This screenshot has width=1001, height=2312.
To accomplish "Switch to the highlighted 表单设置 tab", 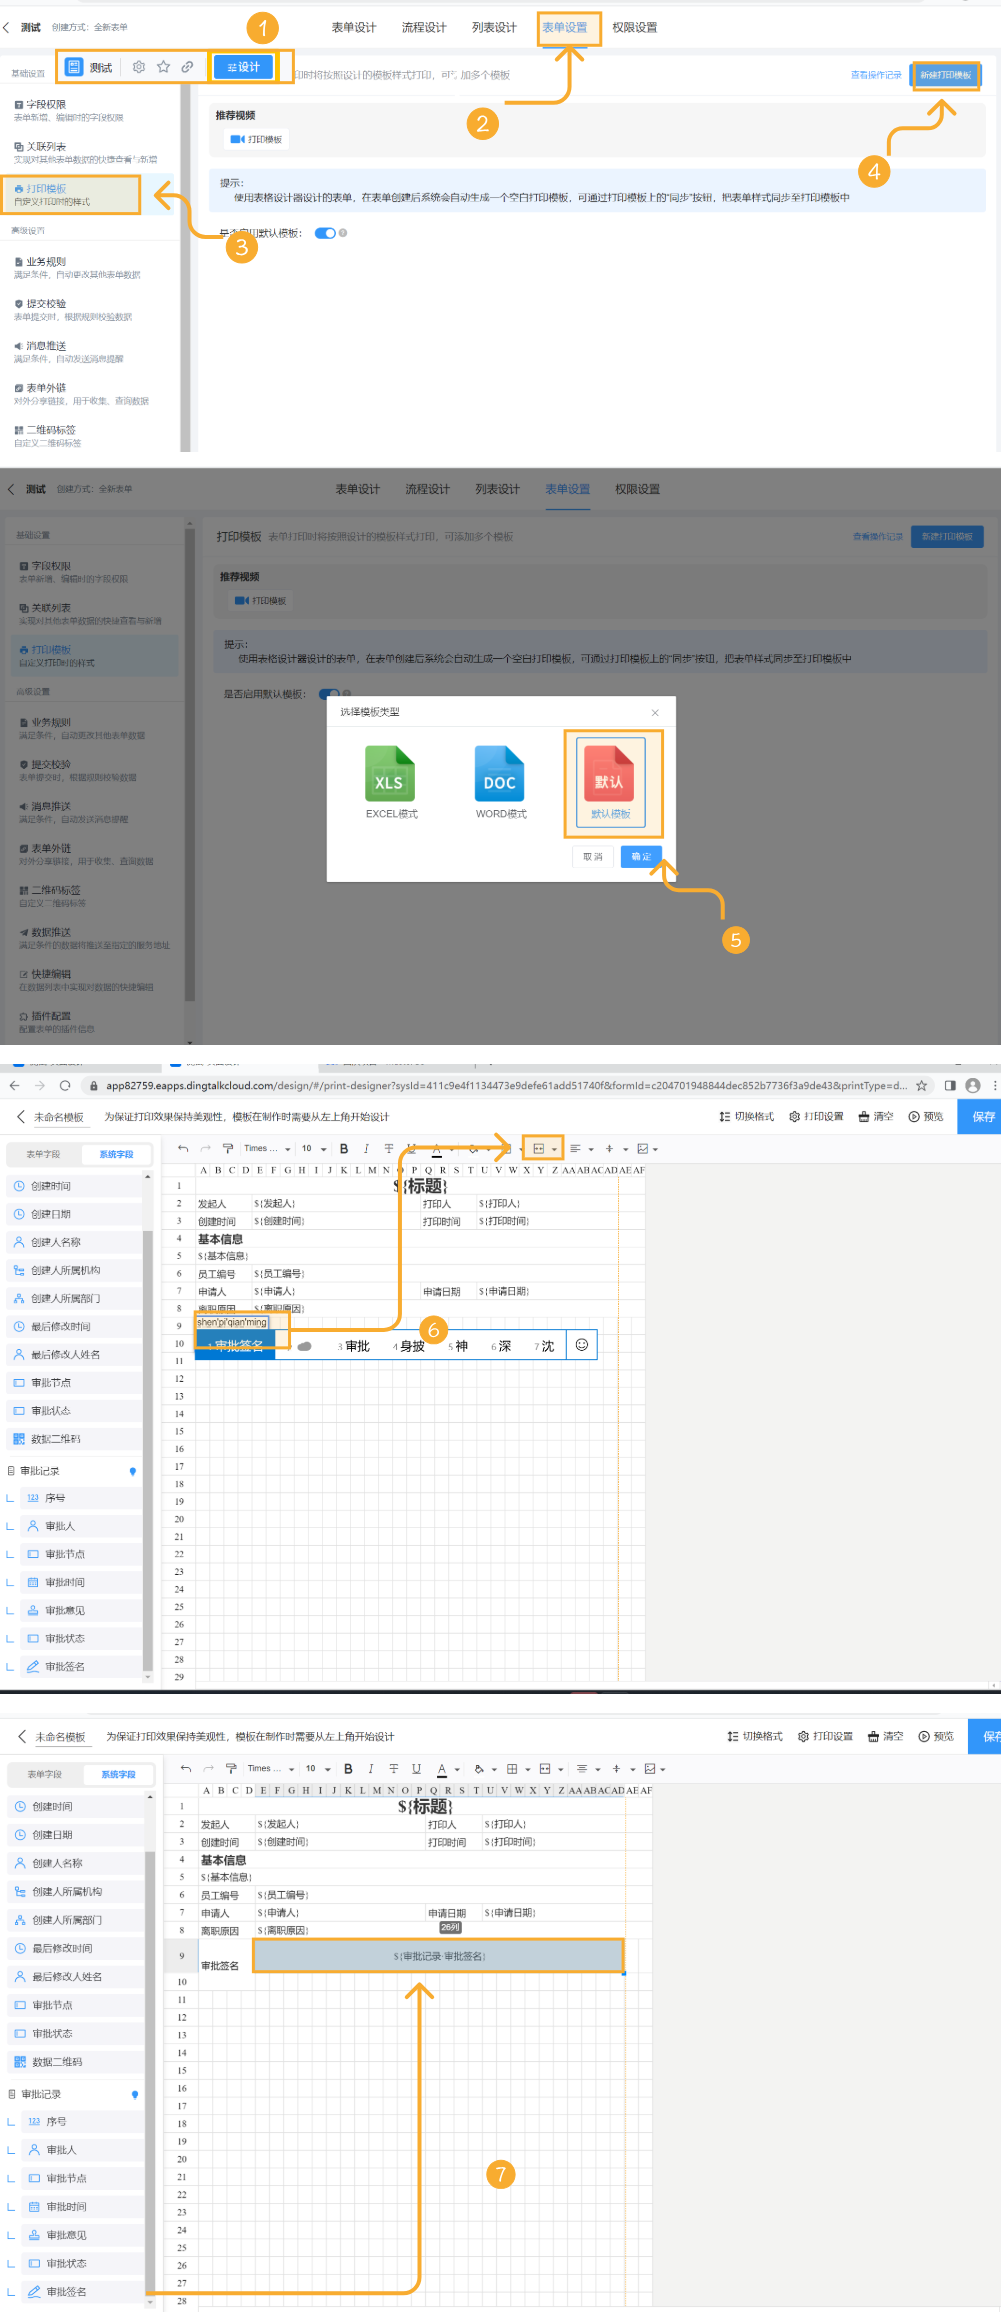I will [565, 28].
